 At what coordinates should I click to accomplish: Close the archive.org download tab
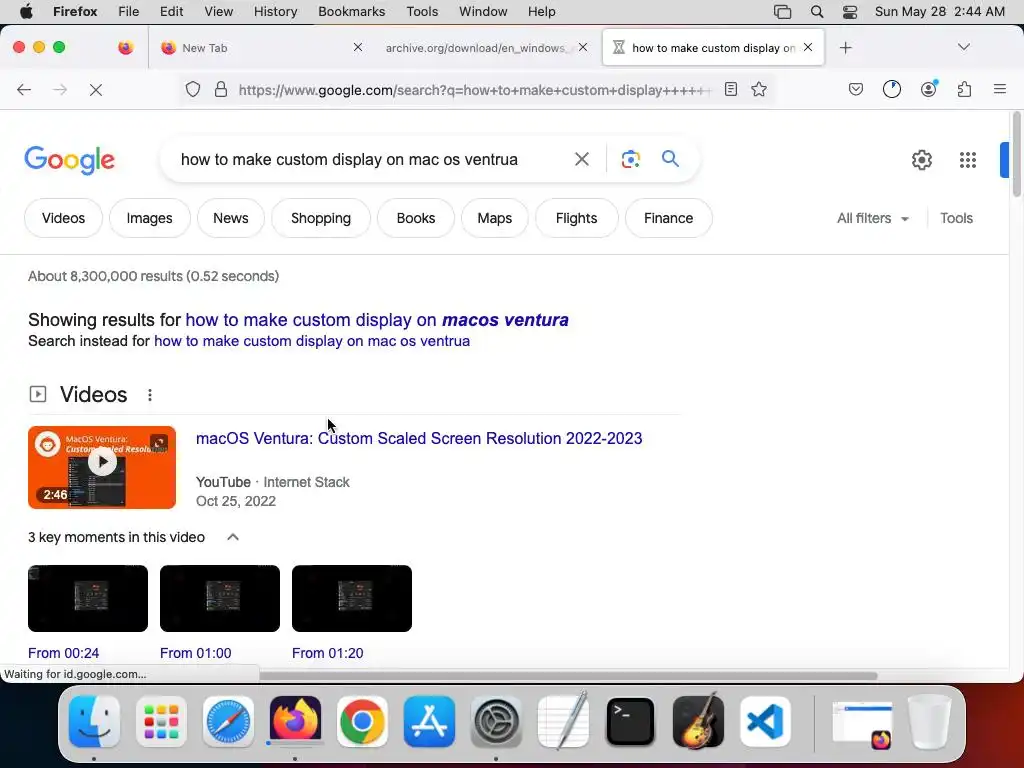coord(583,47)
